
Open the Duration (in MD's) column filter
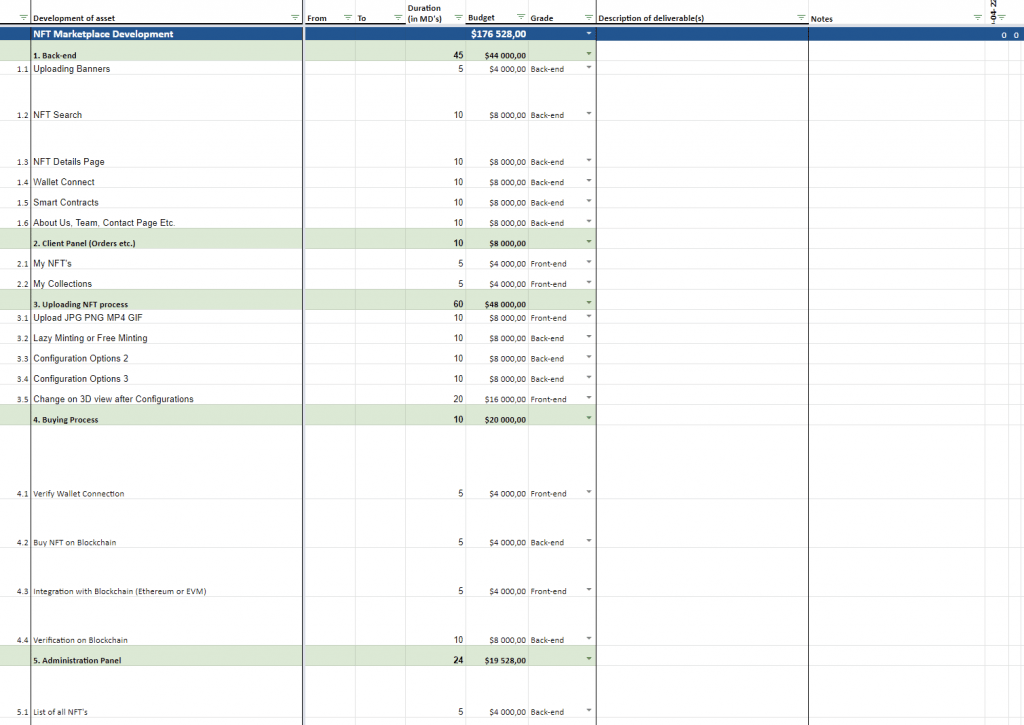pyautogui.click(x=458, y=18)
